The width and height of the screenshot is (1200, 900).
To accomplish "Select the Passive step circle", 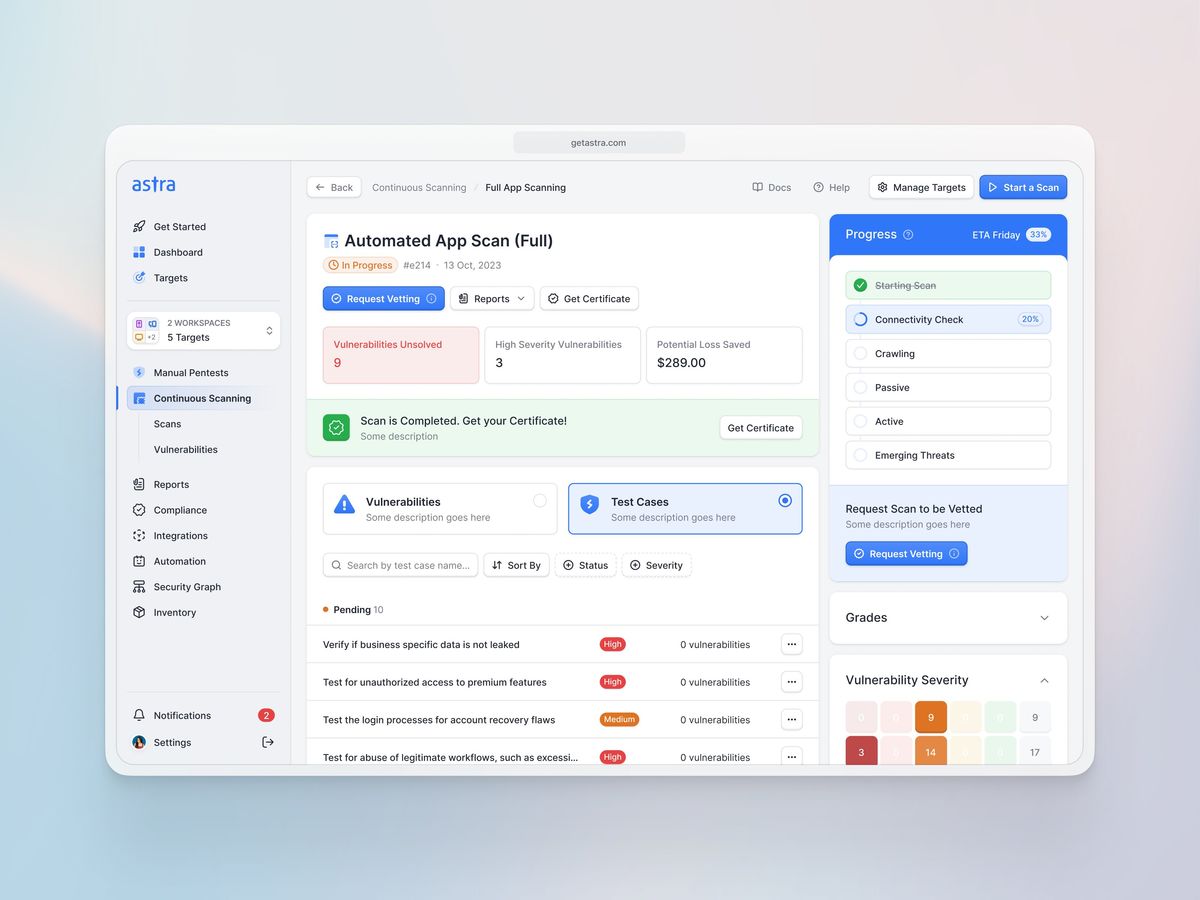I will [860, 387].
